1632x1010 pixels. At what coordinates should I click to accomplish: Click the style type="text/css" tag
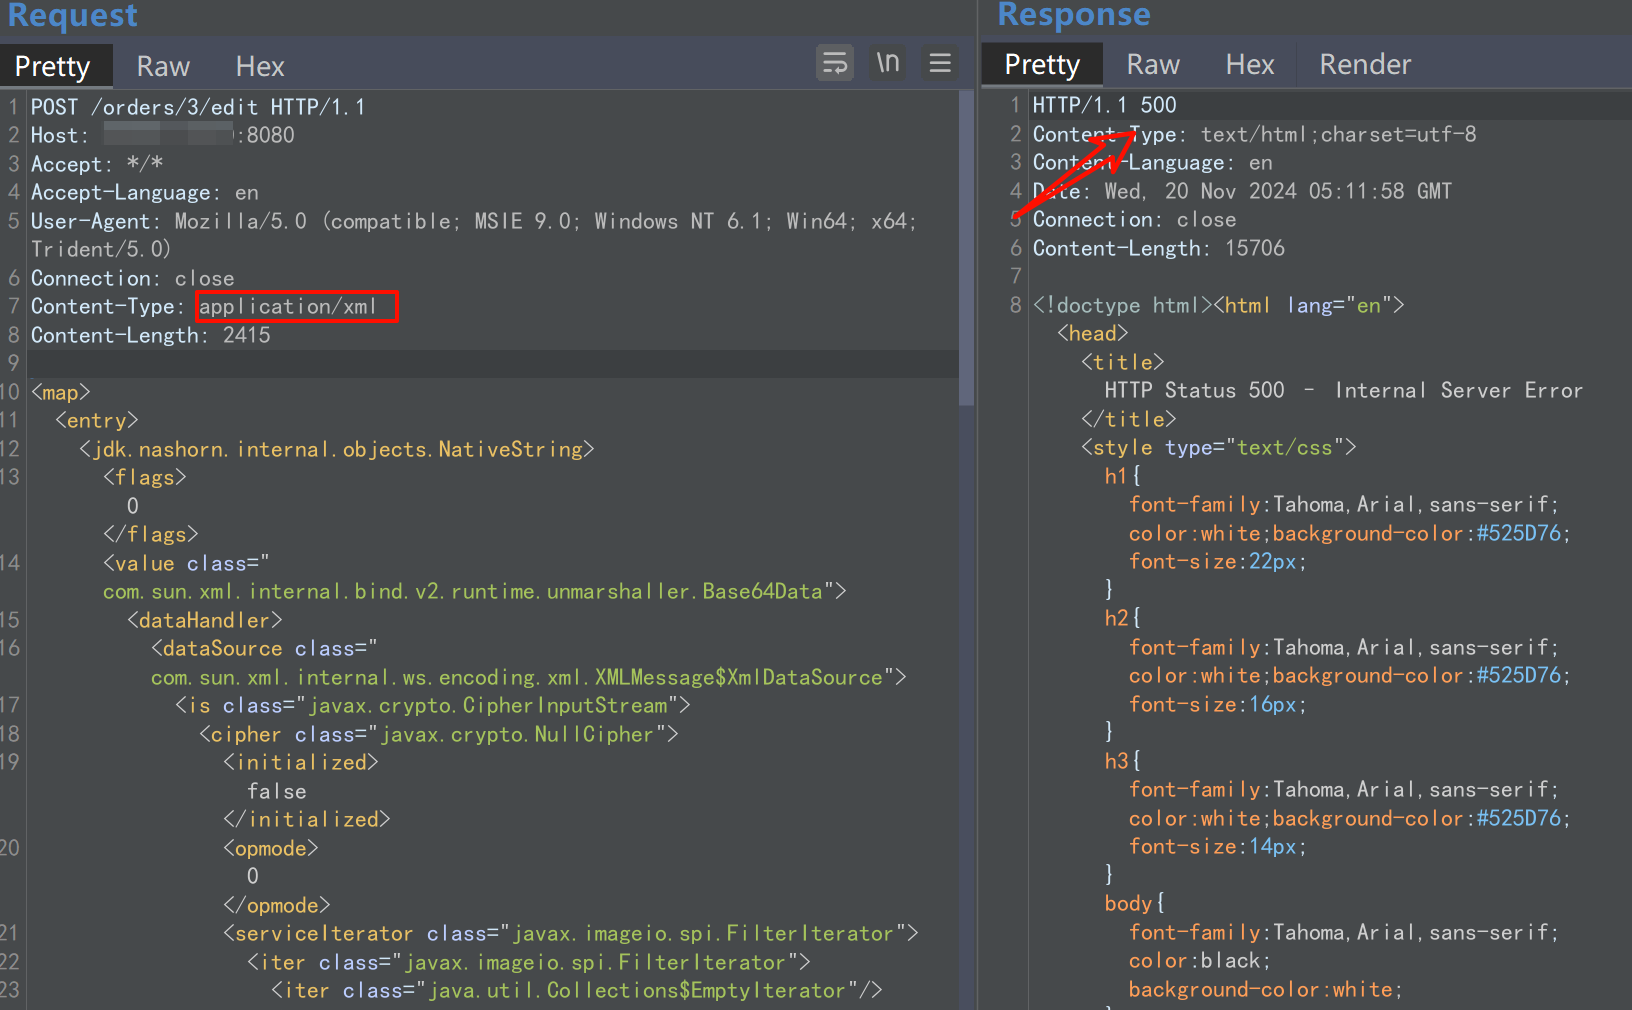[1219, 448]
